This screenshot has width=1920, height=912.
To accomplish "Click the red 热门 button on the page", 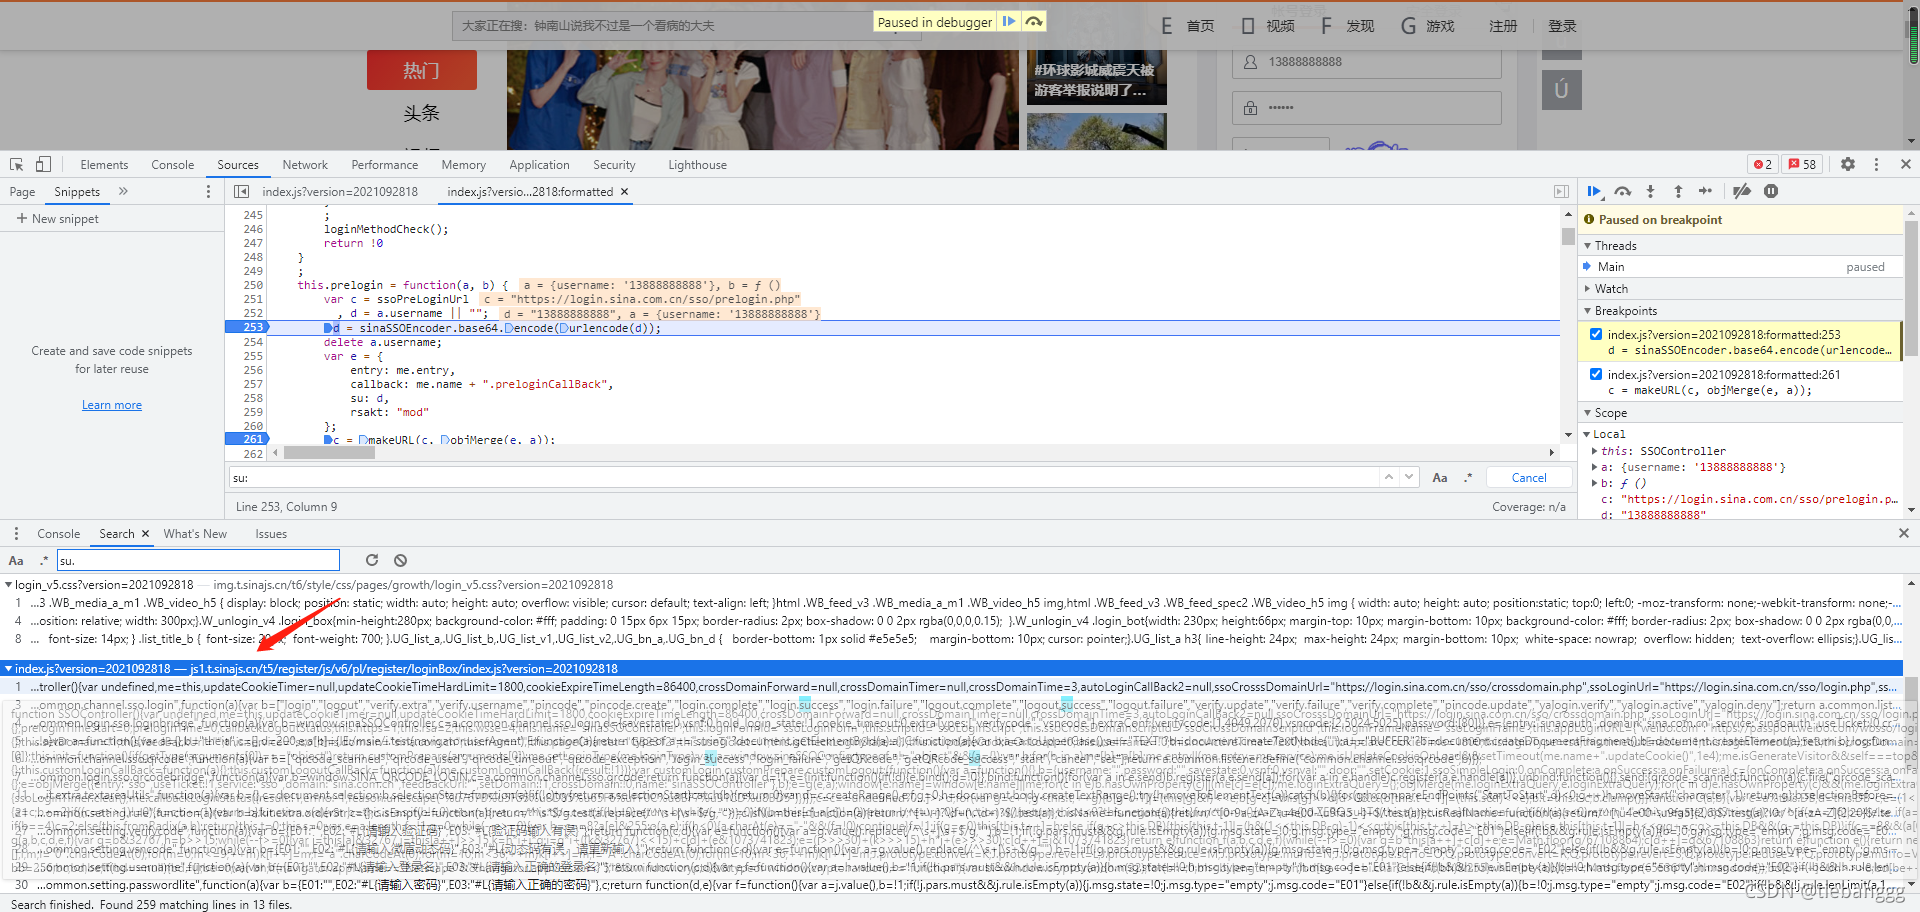I will pyautogui.click(x=422, y=70).
